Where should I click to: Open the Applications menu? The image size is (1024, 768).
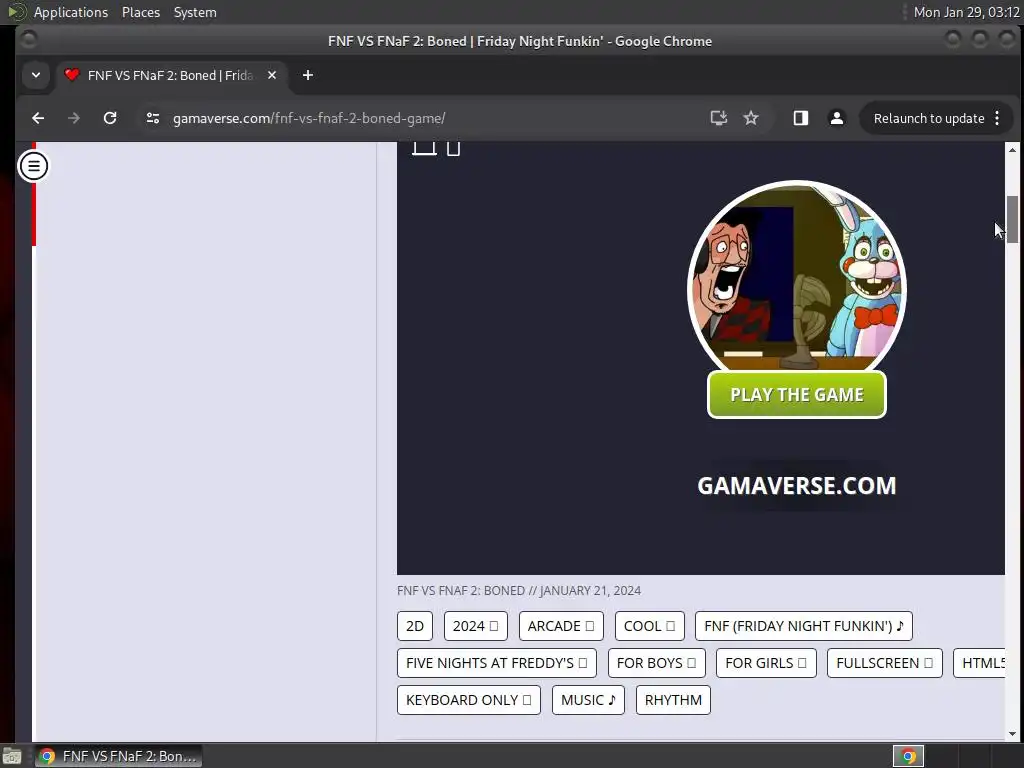71,12
